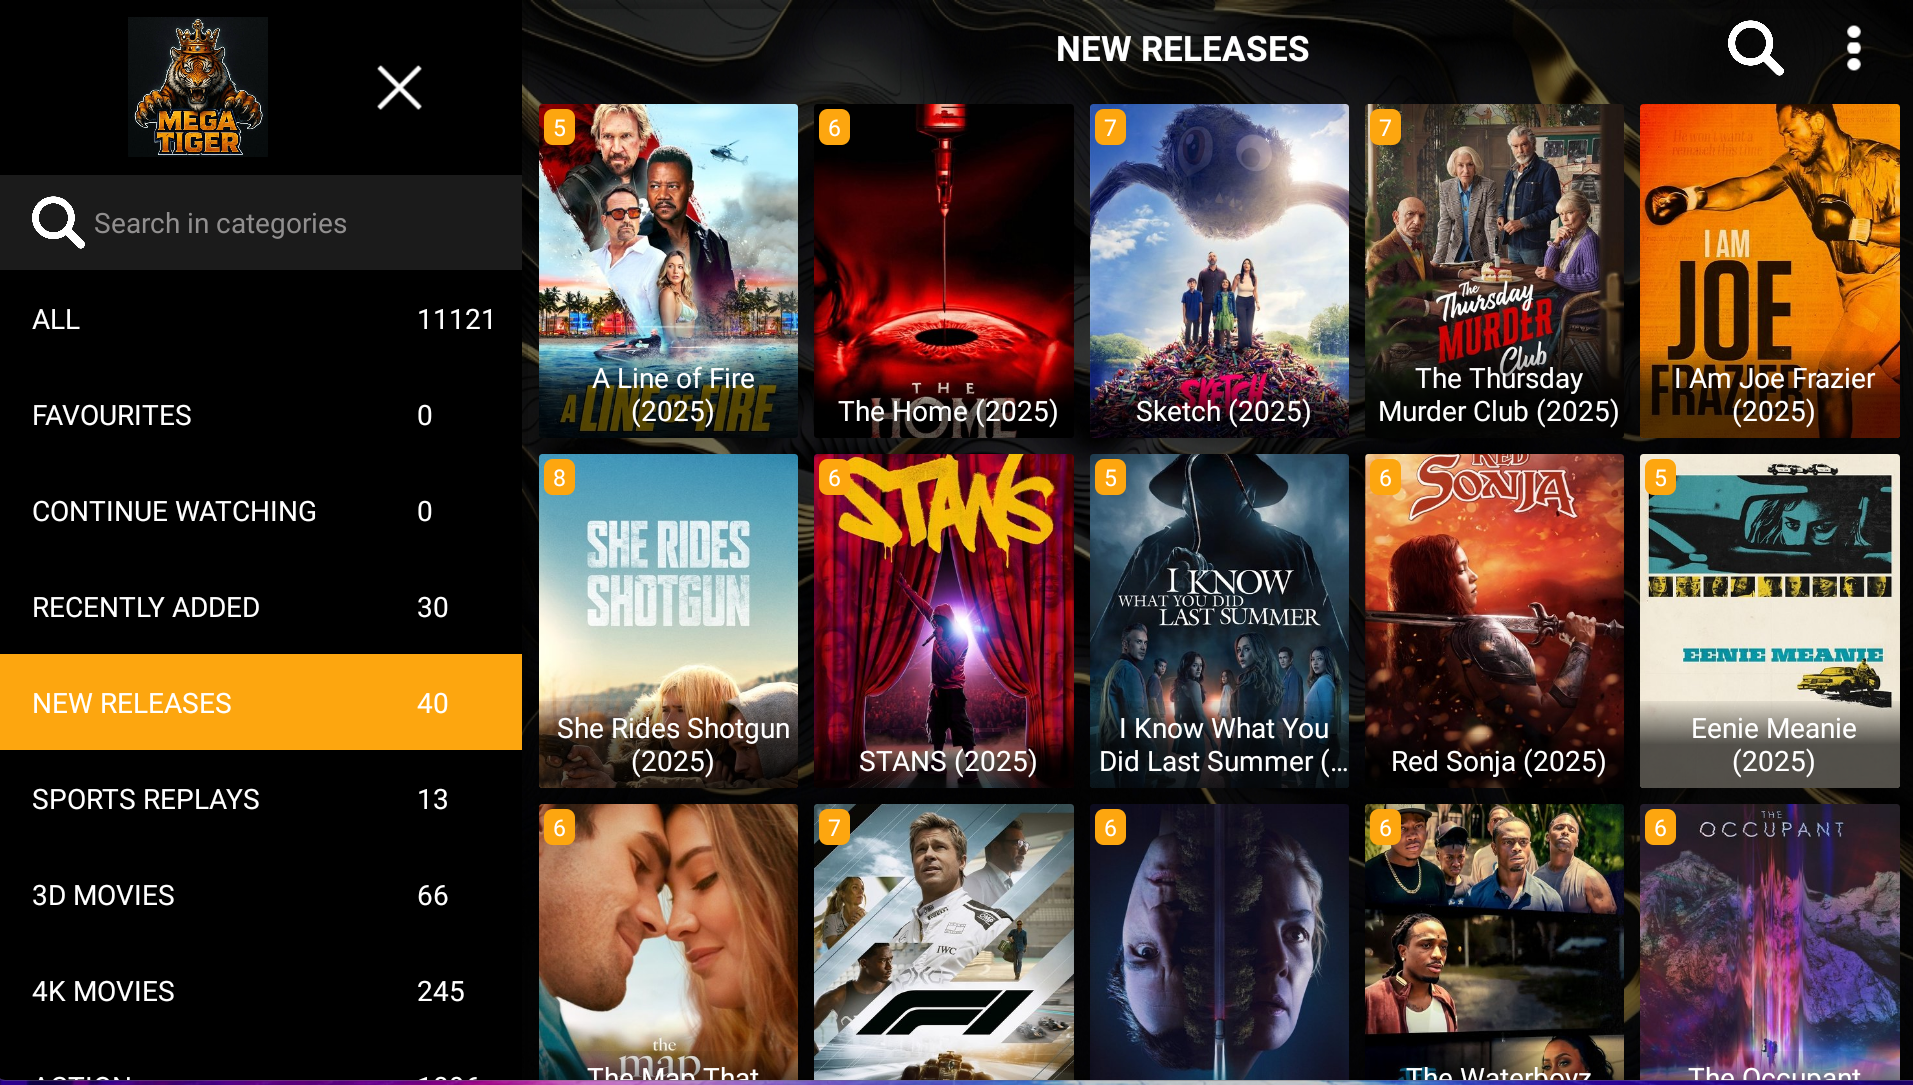
Task: Close the categories side panel
Action: (x=399, y=88)
